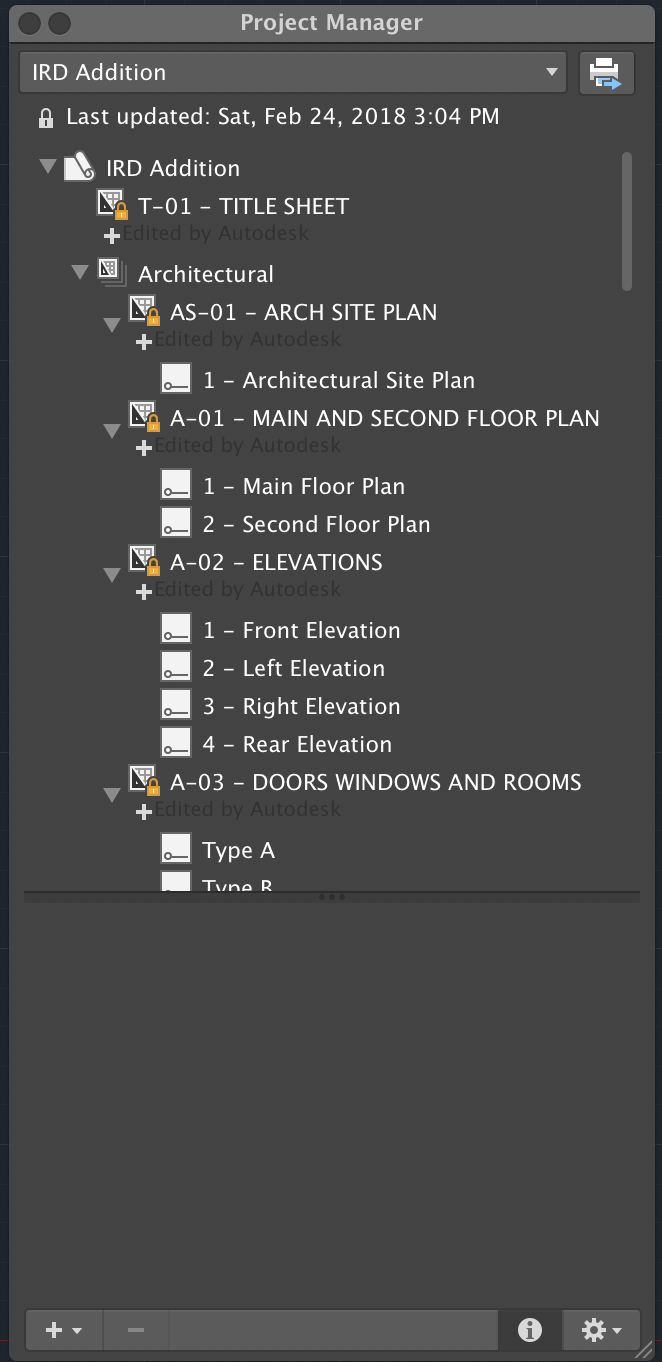Click the sheet icon for T-01 TITLE SHEET
This screenshot has height=1362, width=662.
pyautogui.click(x=112, y=204)
